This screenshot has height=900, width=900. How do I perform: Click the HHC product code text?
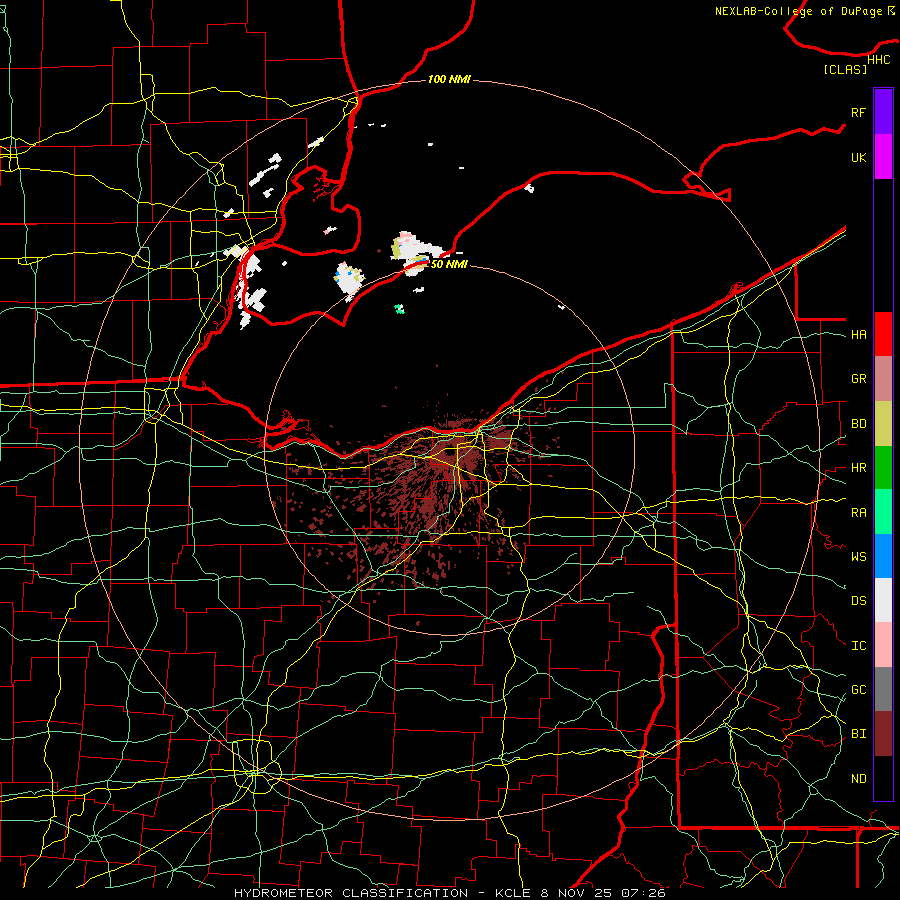tap(879, 60)
